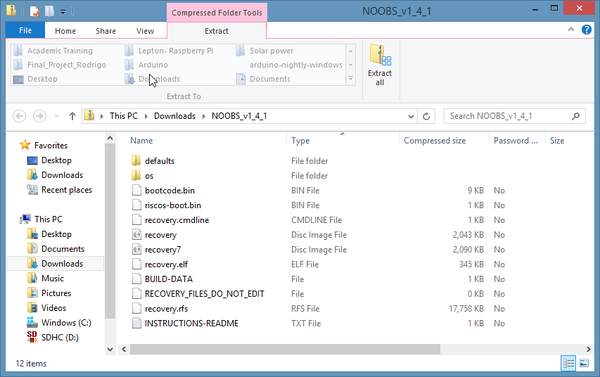Screen dimensions: 600x377
Task: Click the horizontal scrollbar thumb
Action: 285,349
